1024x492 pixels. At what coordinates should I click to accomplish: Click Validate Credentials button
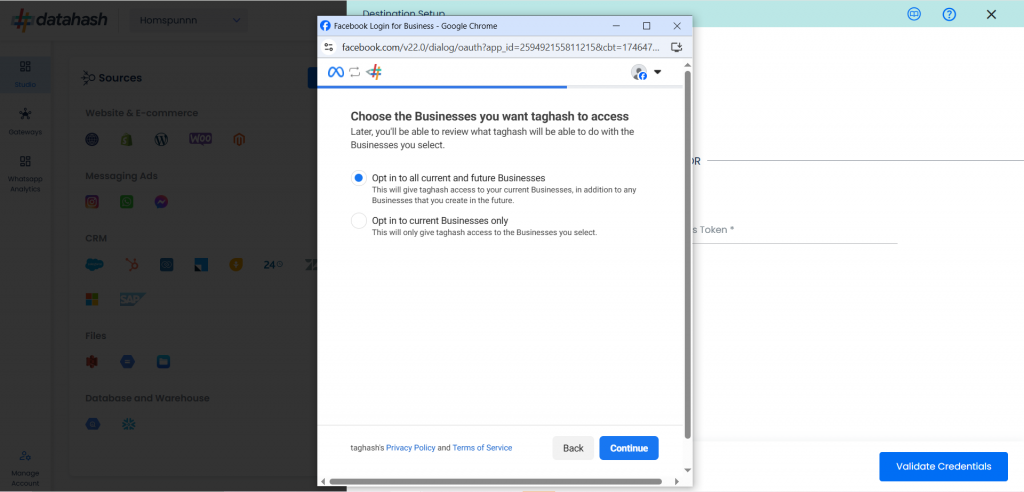[943, 467]
